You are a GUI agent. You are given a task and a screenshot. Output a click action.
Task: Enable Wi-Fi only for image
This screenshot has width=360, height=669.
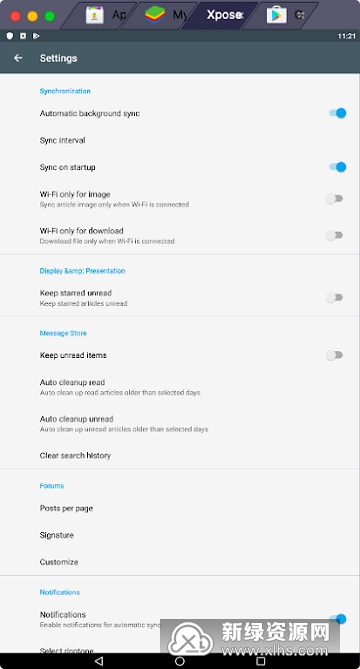pyautogui.click(x=334, y=198)
